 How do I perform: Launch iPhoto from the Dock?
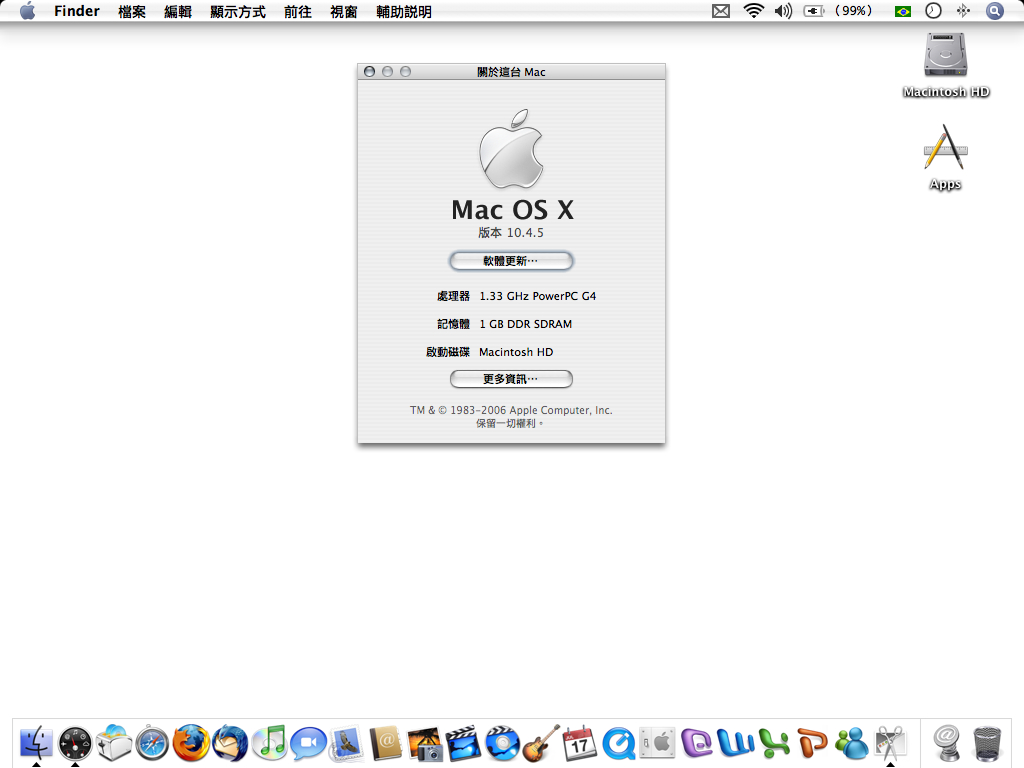tap(424, 743)
